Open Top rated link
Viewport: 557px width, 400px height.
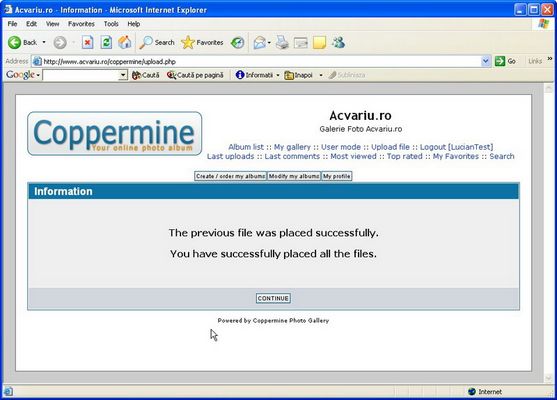coord(405,156)
